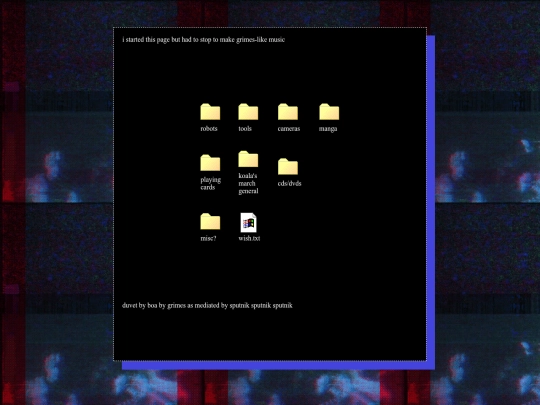Open the wish.txt file icon

click(x=248, y=222)
